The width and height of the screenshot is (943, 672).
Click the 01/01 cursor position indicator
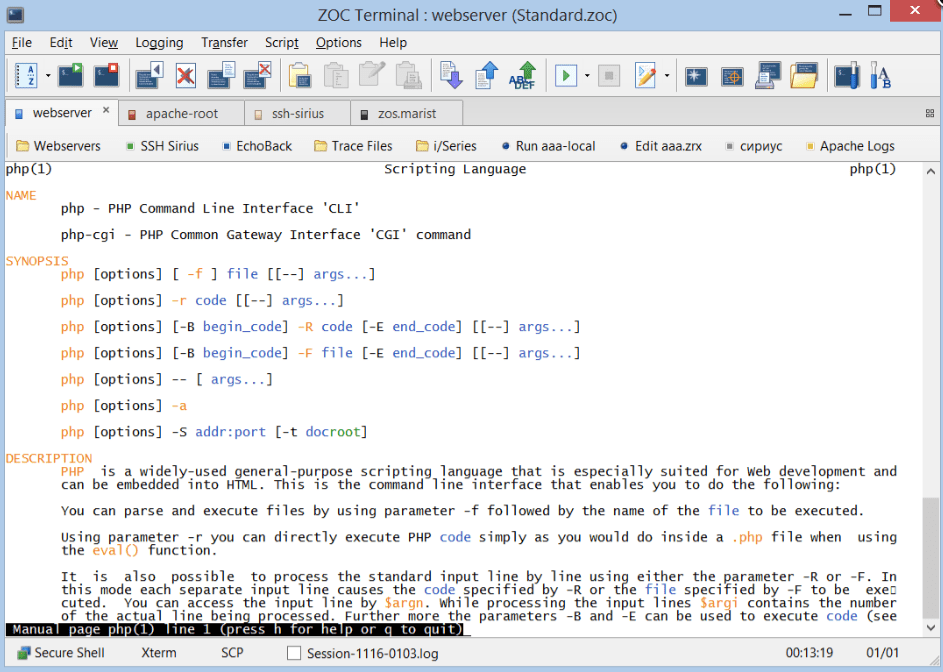883,653
